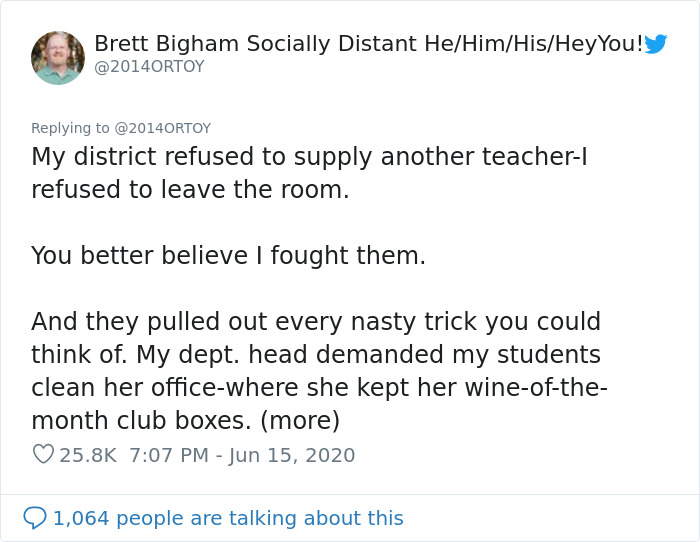This screenshot has height=542, width=700.
Task: Click the Twitter bird logo
Action: pos(656,44)
